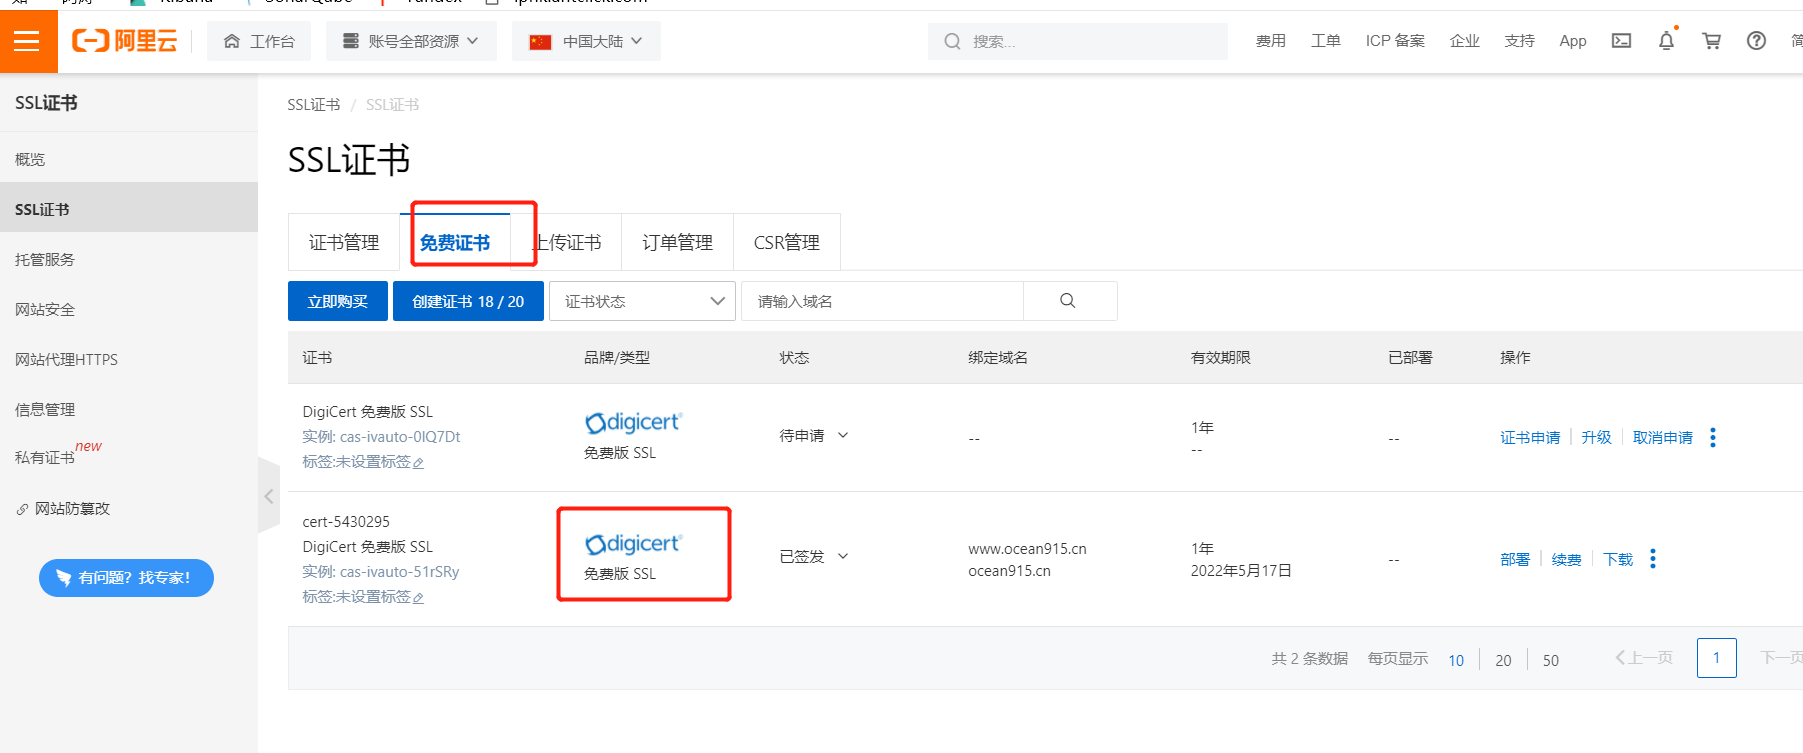
Task: Open the Cloud Shell terminal icon
Action: tap(1621, 41)
